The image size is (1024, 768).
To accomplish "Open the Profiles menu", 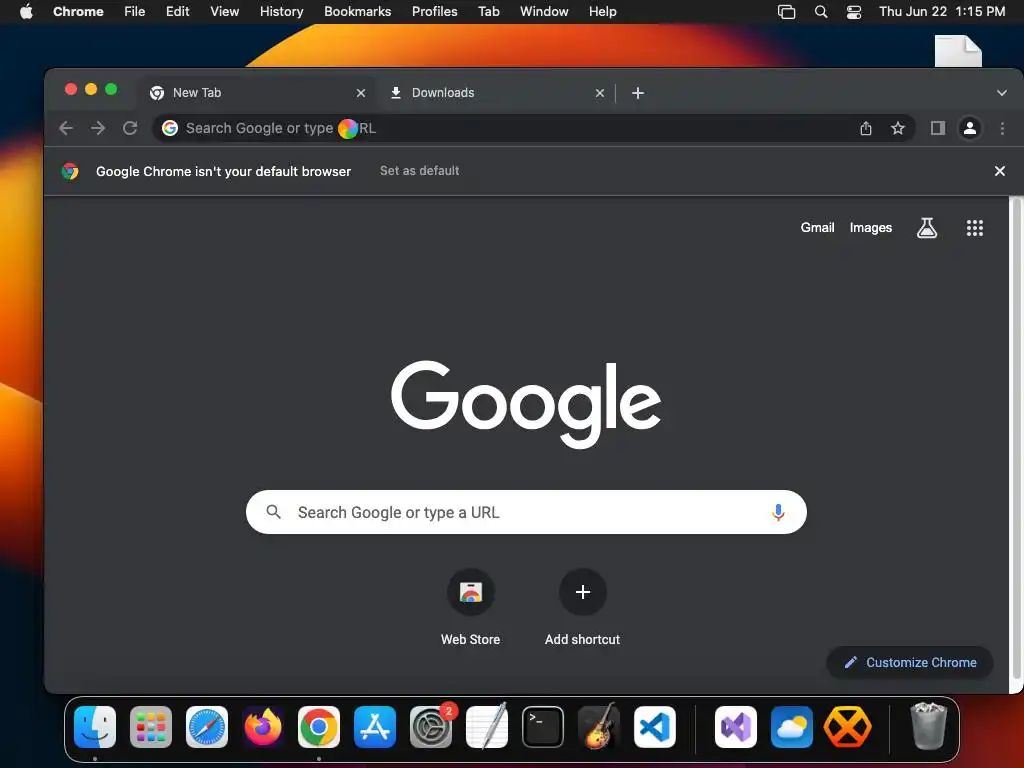I will point(434,11).
